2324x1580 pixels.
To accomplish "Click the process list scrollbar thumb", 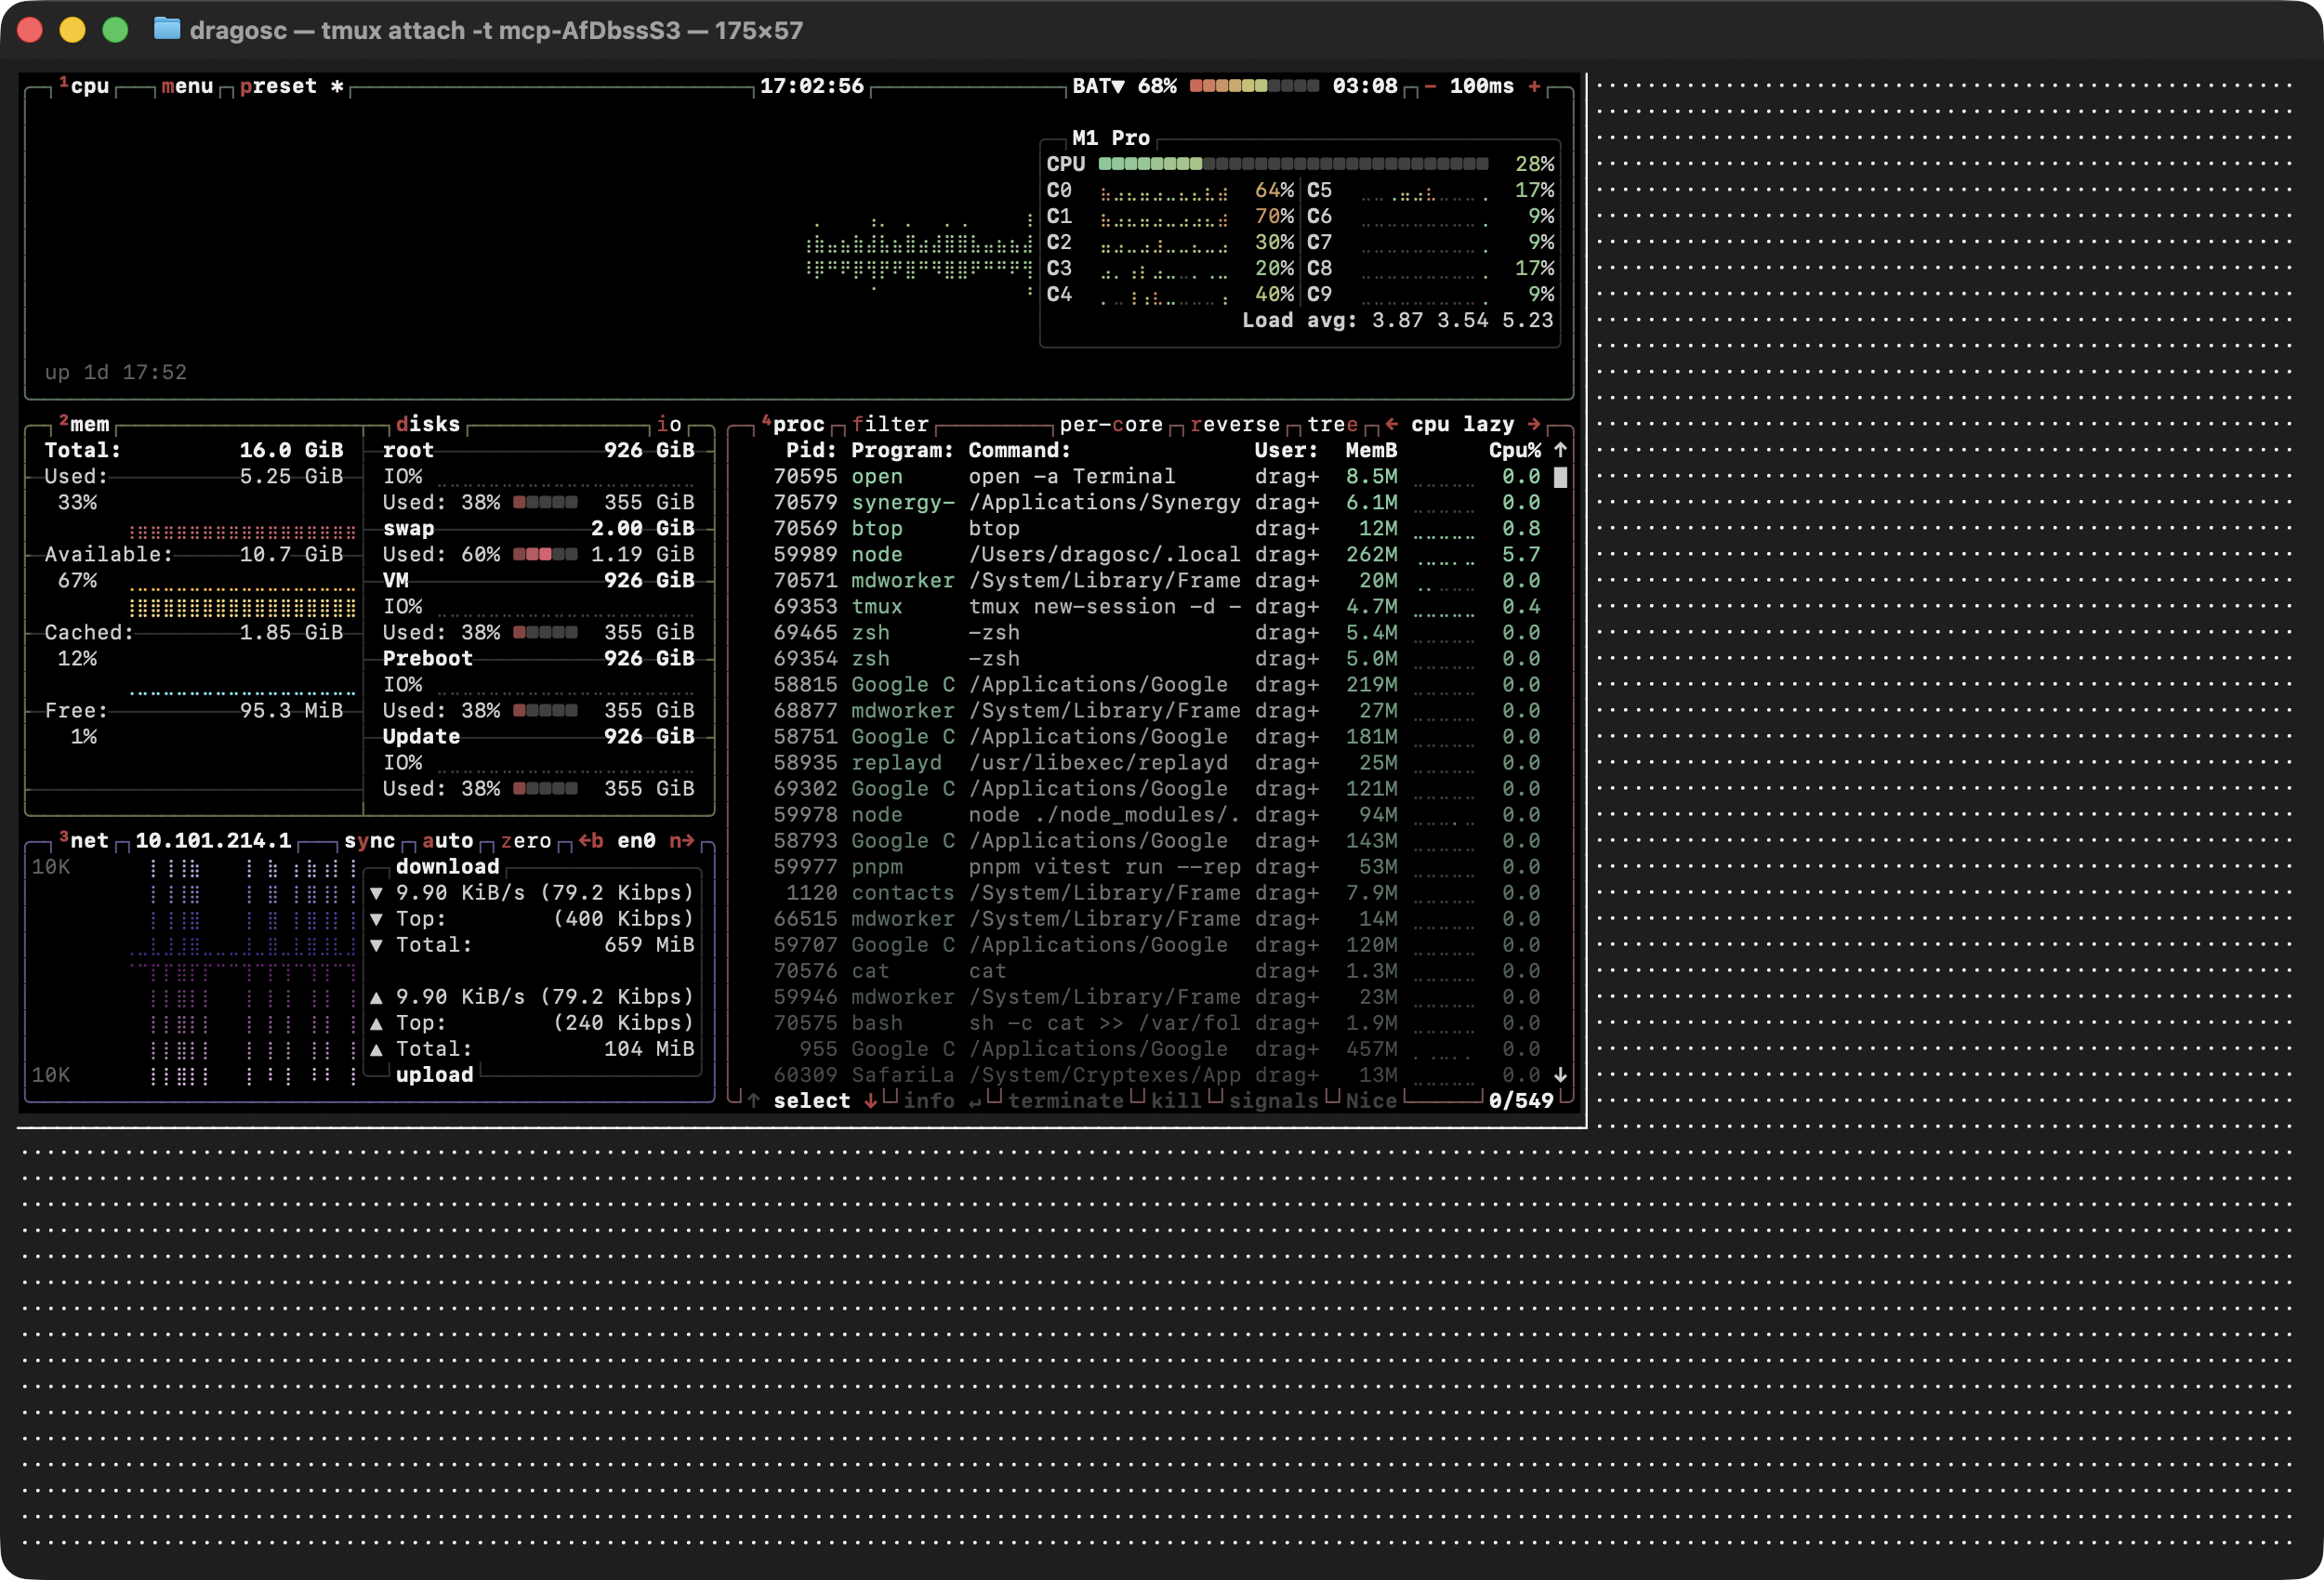I will click(1560, 477).
